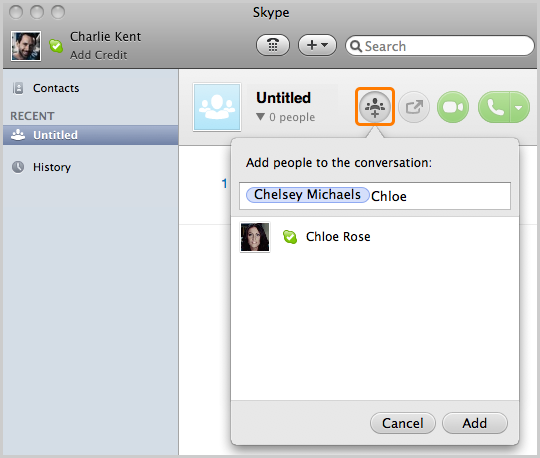Click the Untitled conversation title

click(x=283, y=98)
